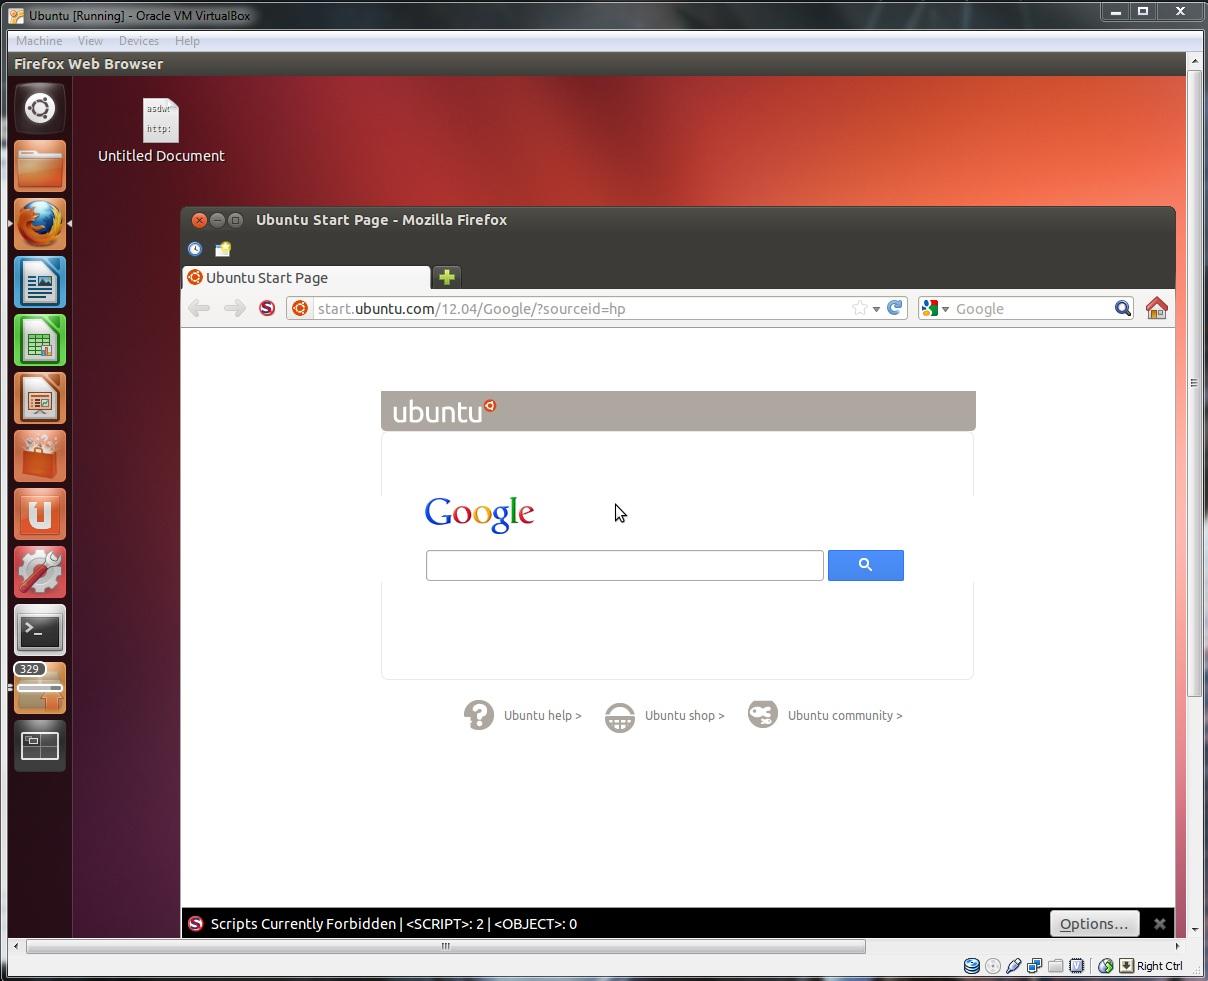Screen dimensions: 1208x981
Task: Open the View menu in VirtualBox
Action: [90, 41]
